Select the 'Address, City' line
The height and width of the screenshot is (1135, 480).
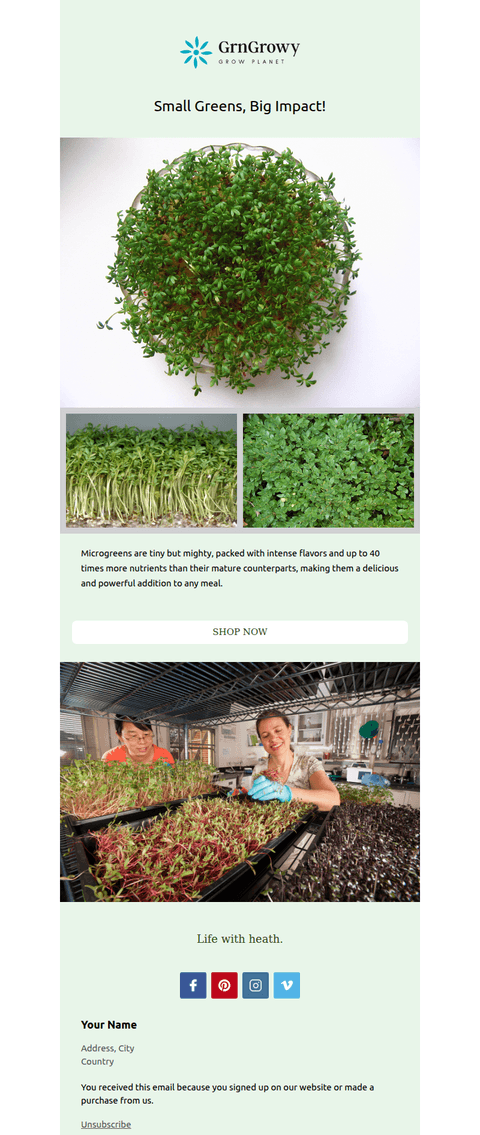click(107, 1048)
